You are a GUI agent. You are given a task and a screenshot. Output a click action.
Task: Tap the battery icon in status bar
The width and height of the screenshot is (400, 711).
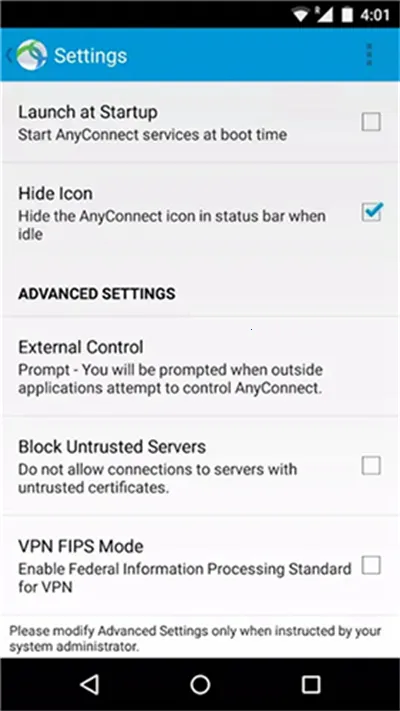tap(347, 15)
